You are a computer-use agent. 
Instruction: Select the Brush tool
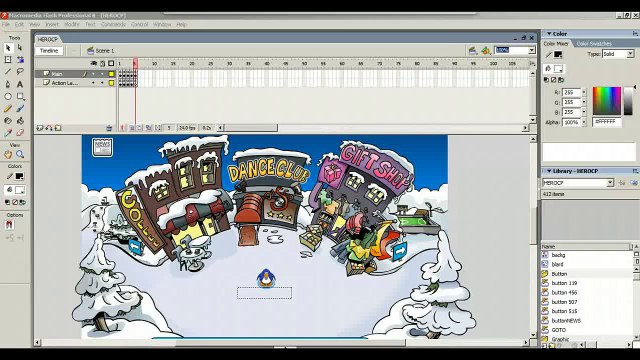20,109
